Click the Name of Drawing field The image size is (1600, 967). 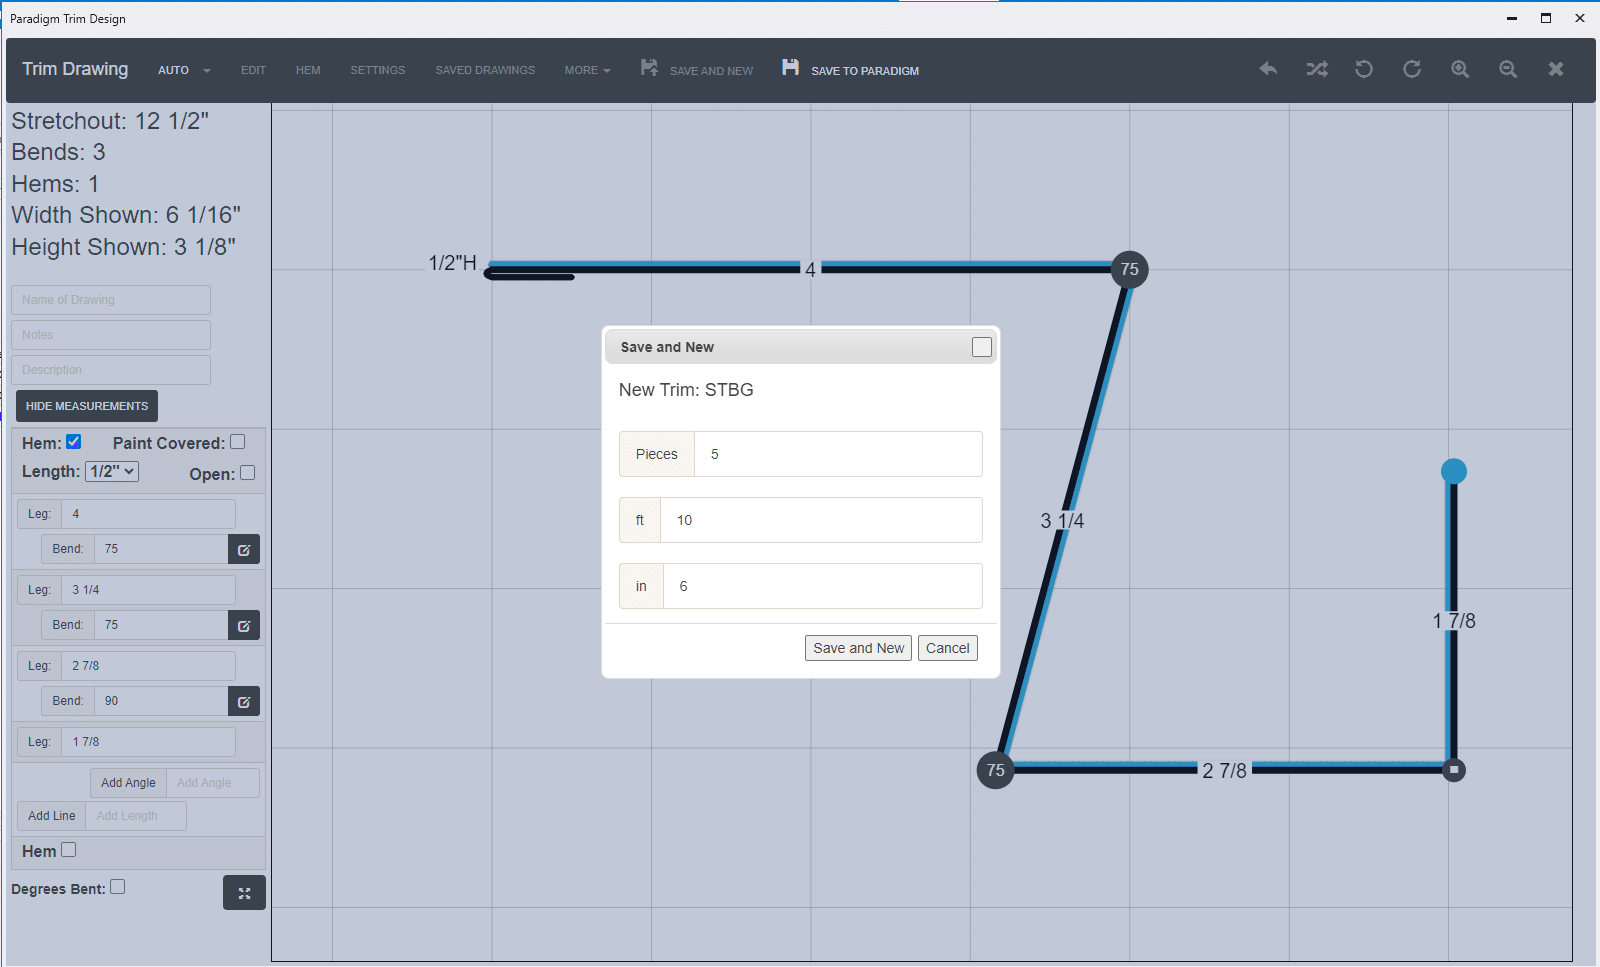(111, 300)
